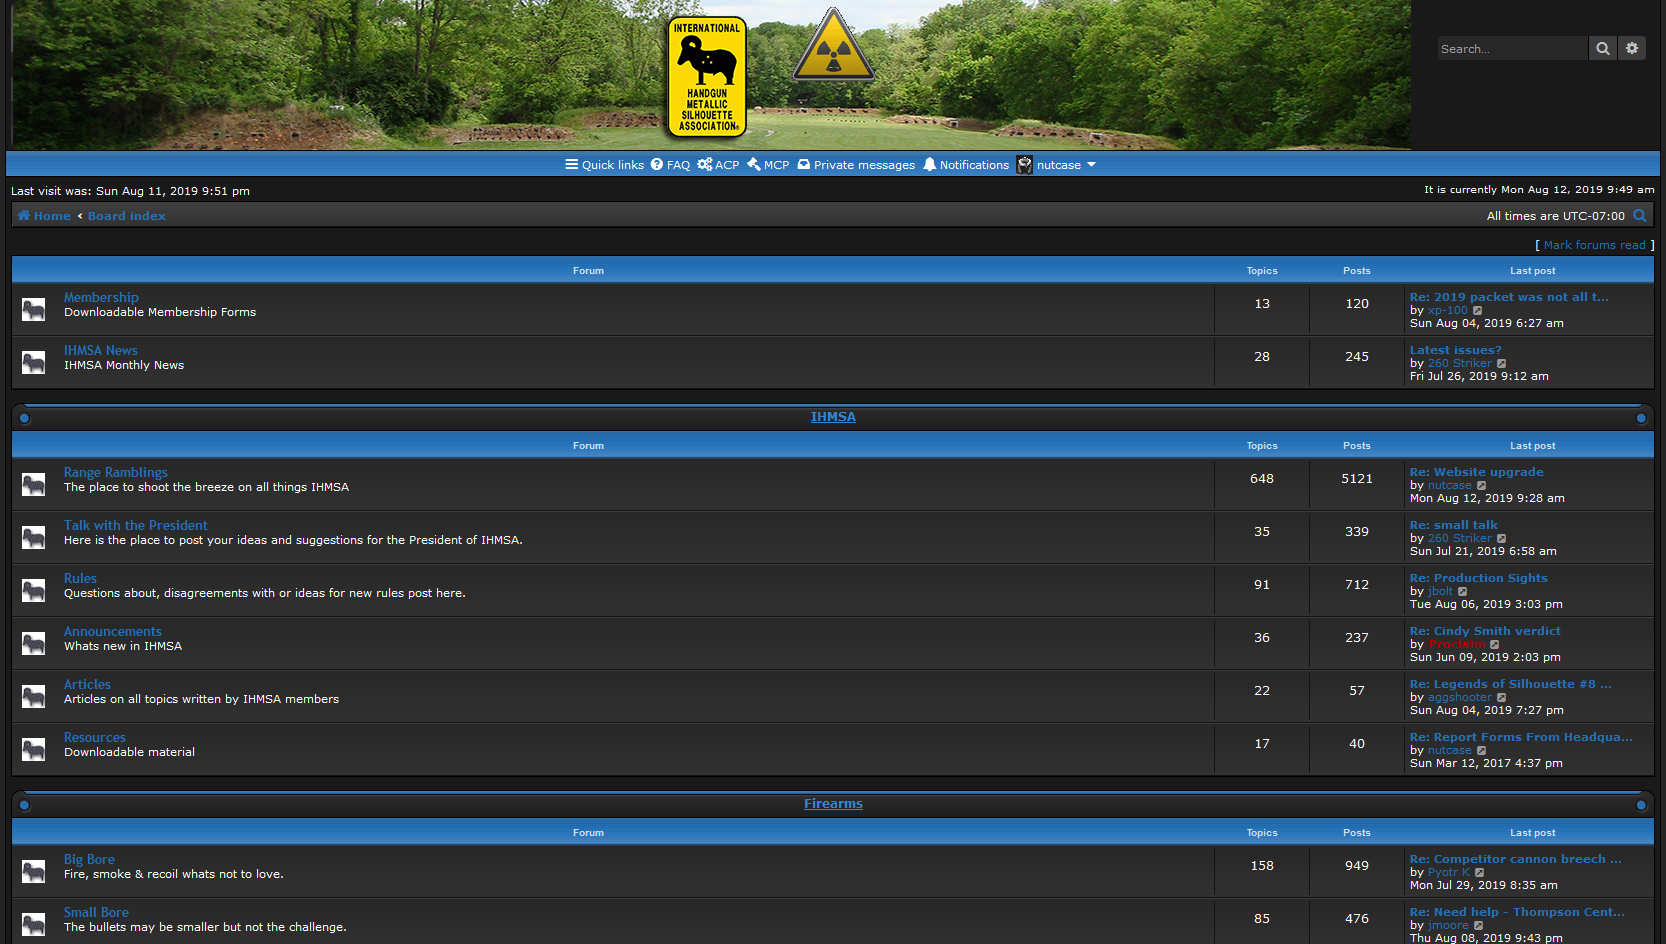View latest post icon in Talk with President row
Screen dimensions: 1666x944
tap(1502, 538)
